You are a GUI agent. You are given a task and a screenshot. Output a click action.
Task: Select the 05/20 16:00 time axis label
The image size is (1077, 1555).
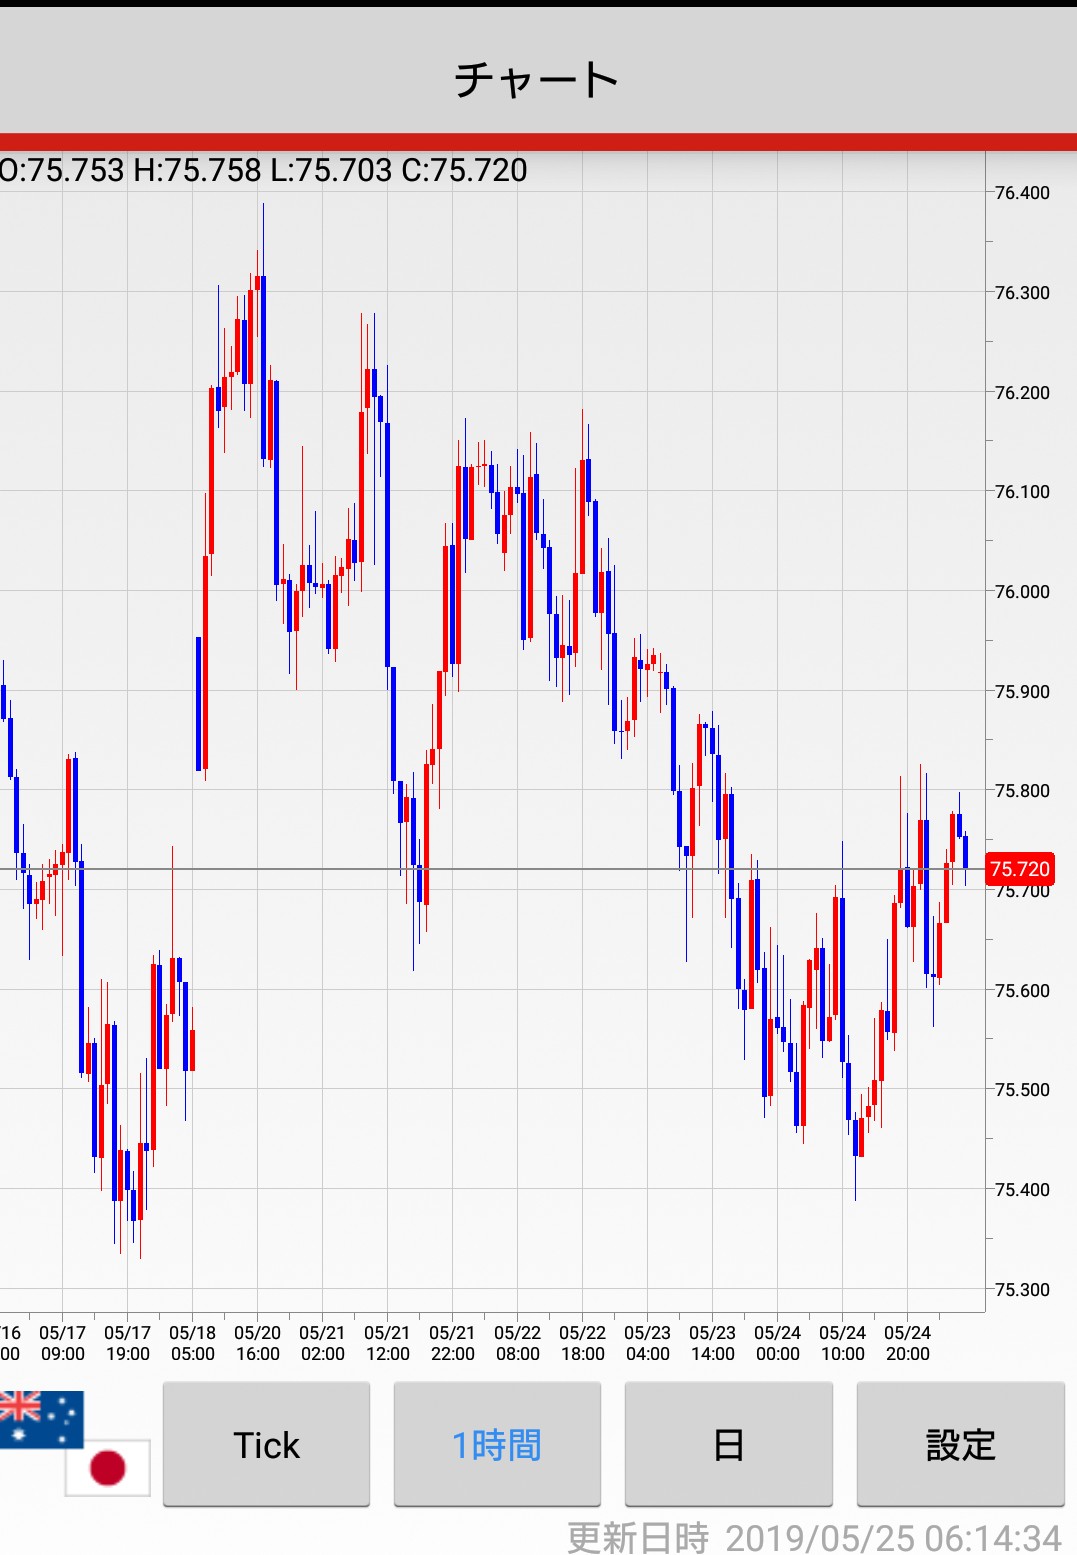point(258,1343)
